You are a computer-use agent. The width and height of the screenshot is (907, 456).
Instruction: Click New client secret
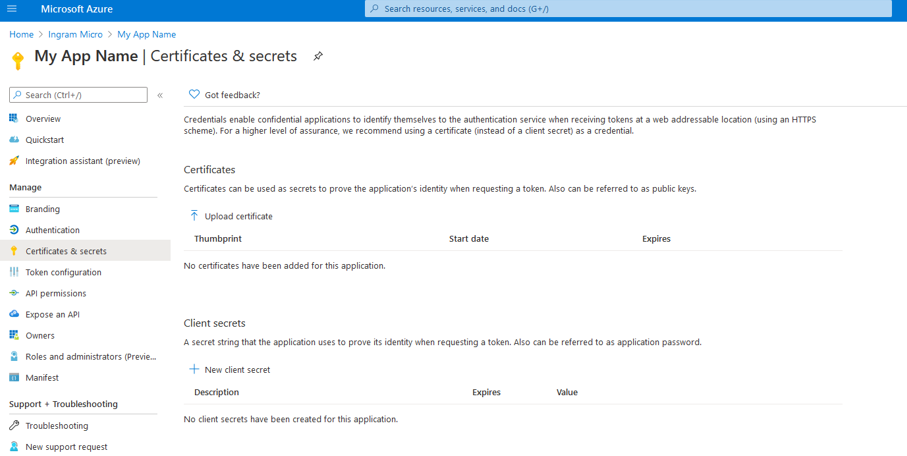(237, 369)
